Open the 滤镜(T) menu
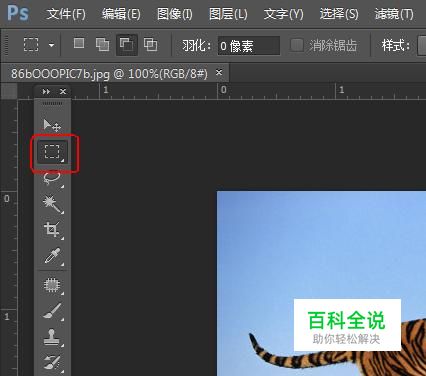426x376 pixels. [x=394, y=14]
